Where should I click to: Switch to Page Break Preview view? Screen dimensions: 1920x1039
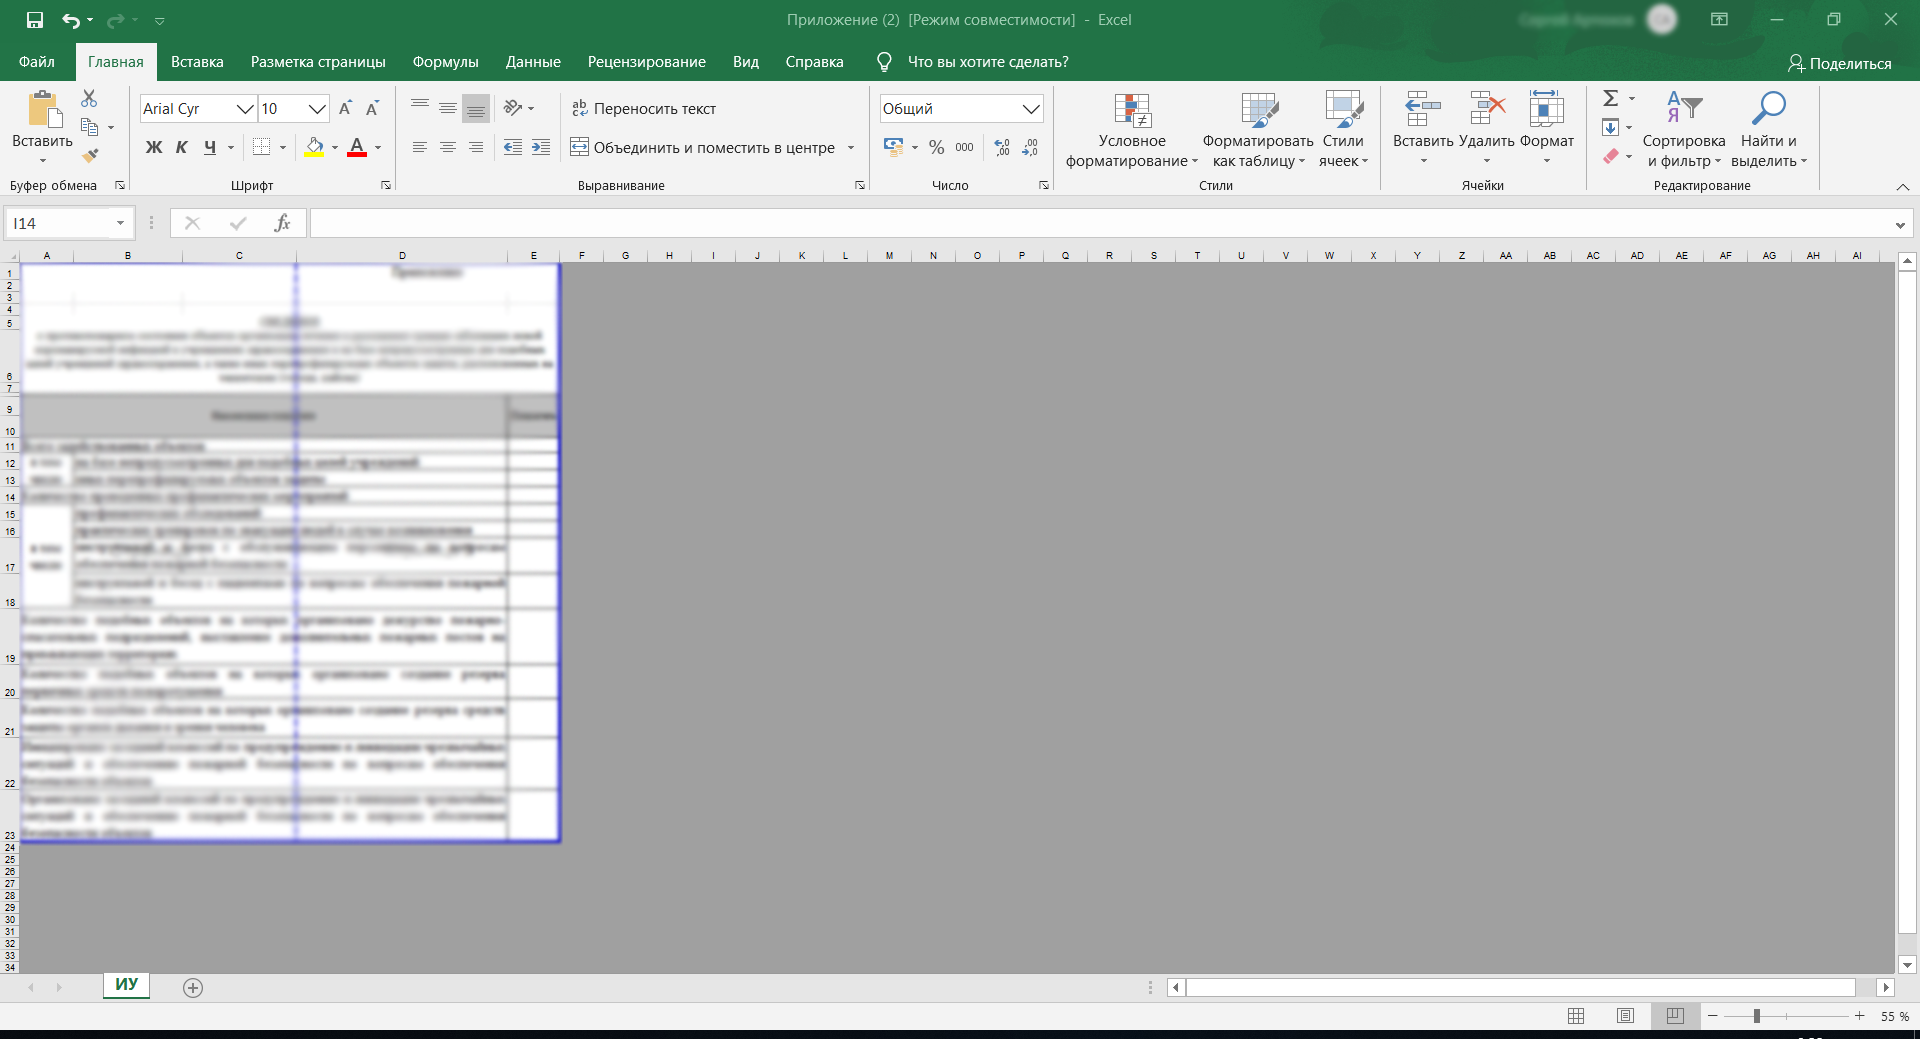click(x=1675, y=1016)
